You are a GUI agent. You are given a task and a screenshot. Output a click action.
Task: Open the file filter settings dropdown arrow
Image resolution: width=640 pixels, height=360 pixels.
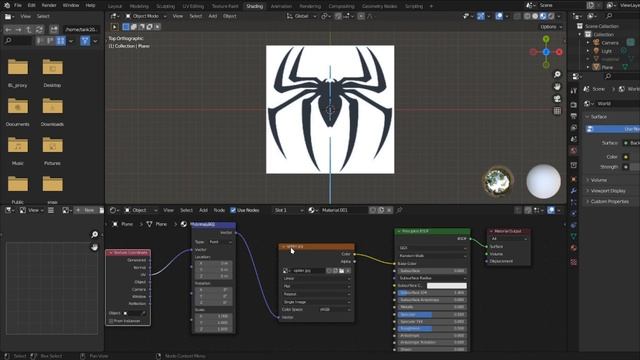pyautogui.click(x=95, y=41)
